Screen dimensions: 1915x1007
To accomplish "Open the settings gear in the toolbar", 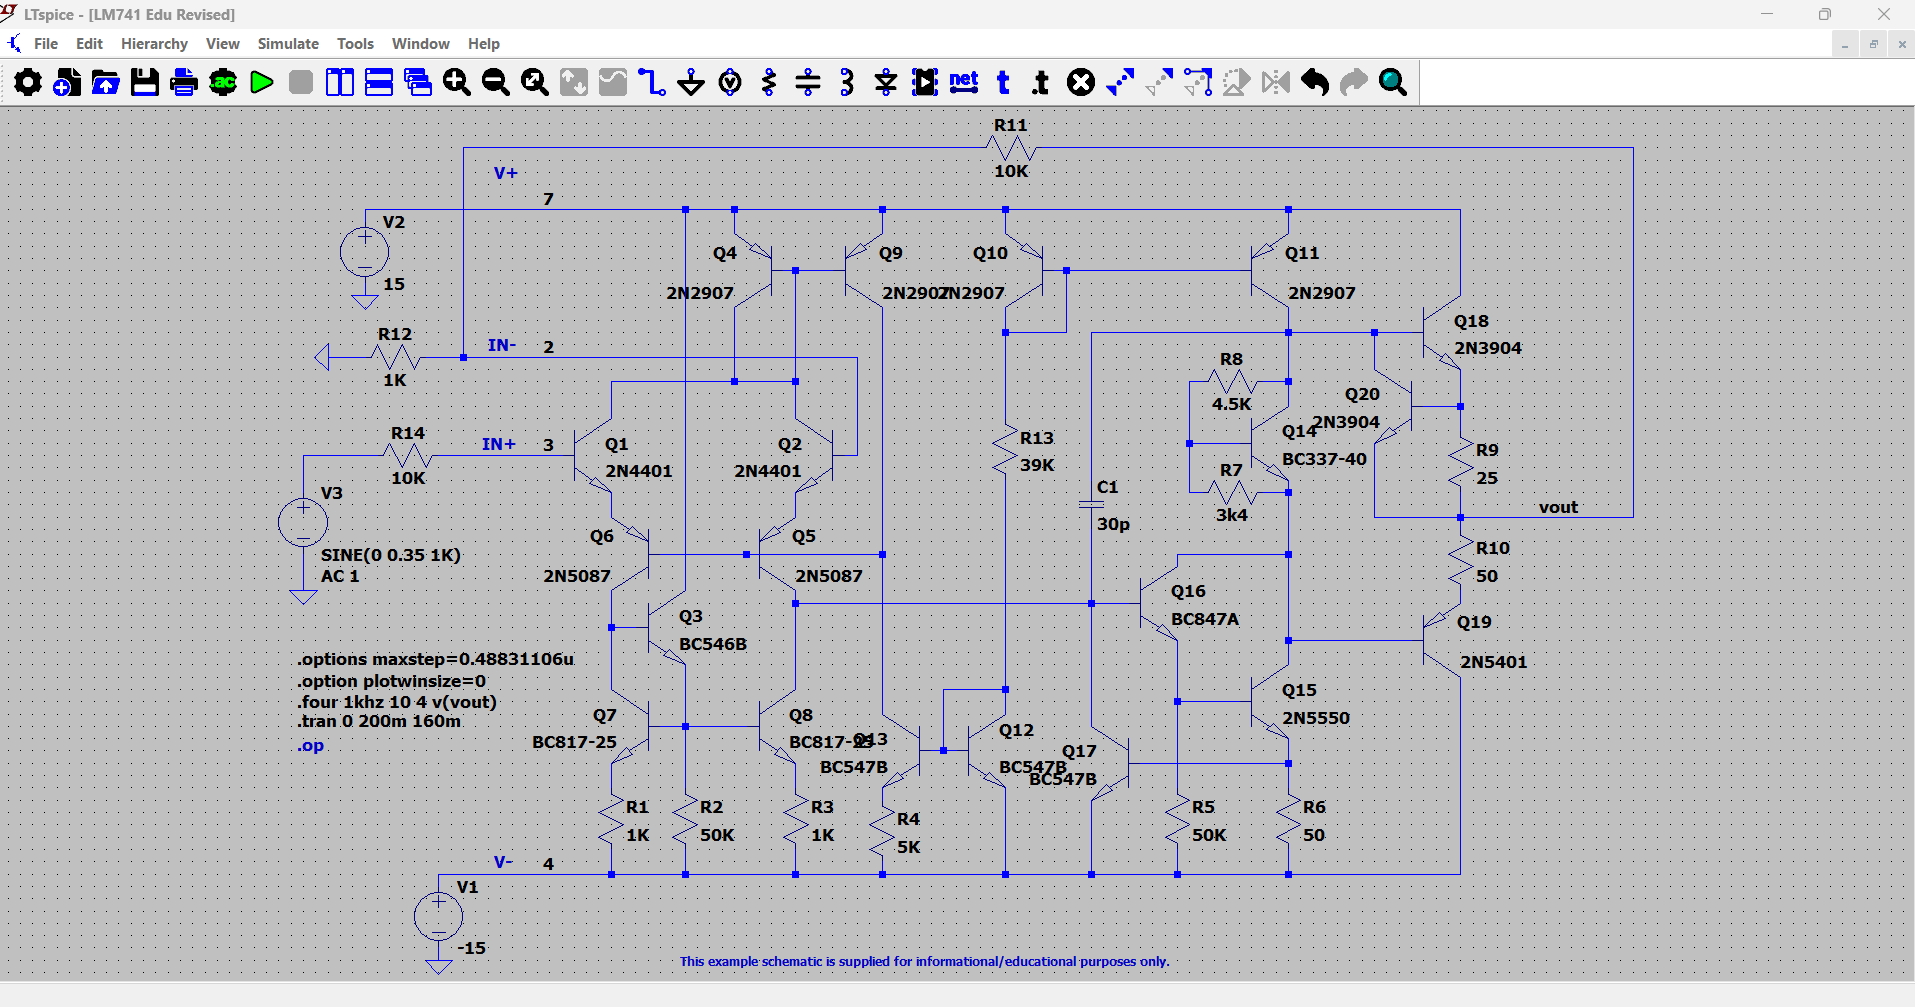I will (28, 82).
